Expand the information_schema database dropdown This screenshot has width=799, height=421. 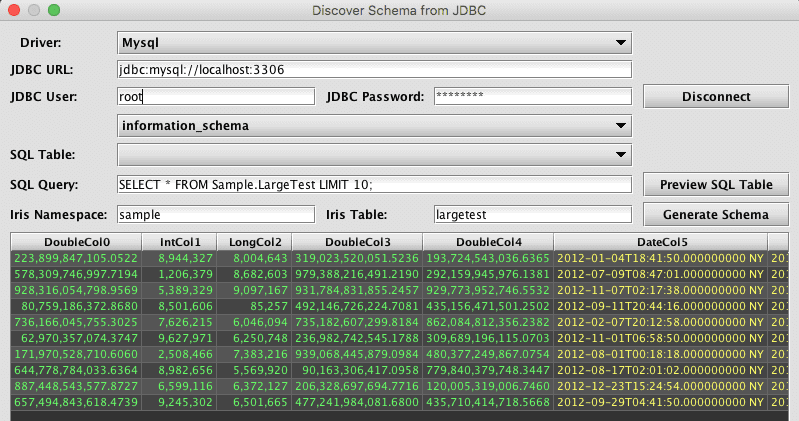[375, 126]
